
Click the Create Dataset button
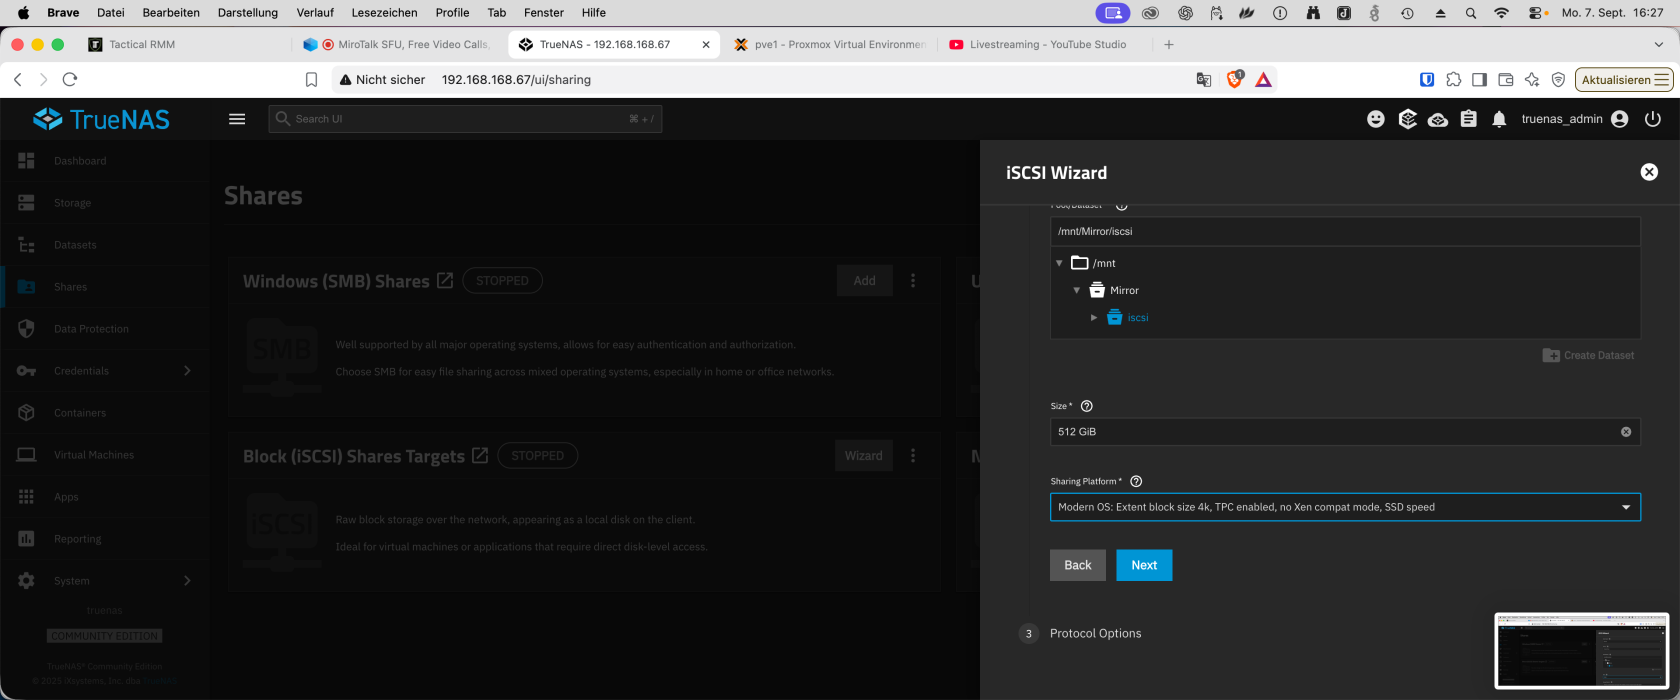coord(1588,355)
